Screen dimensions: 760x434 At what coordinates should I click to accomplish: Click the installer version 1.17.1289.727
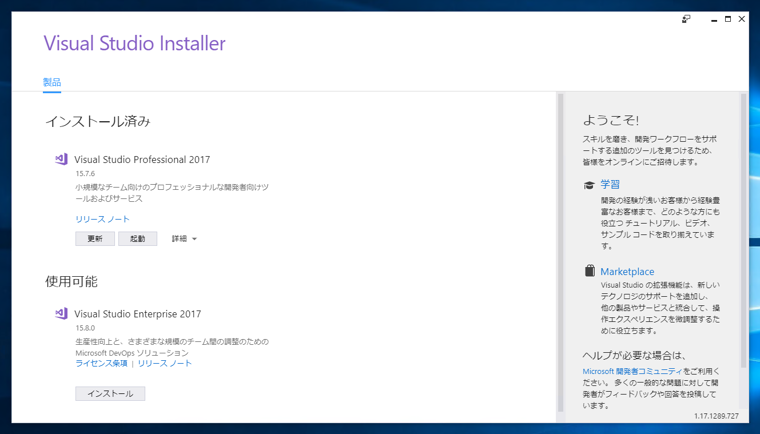[716, 416]
